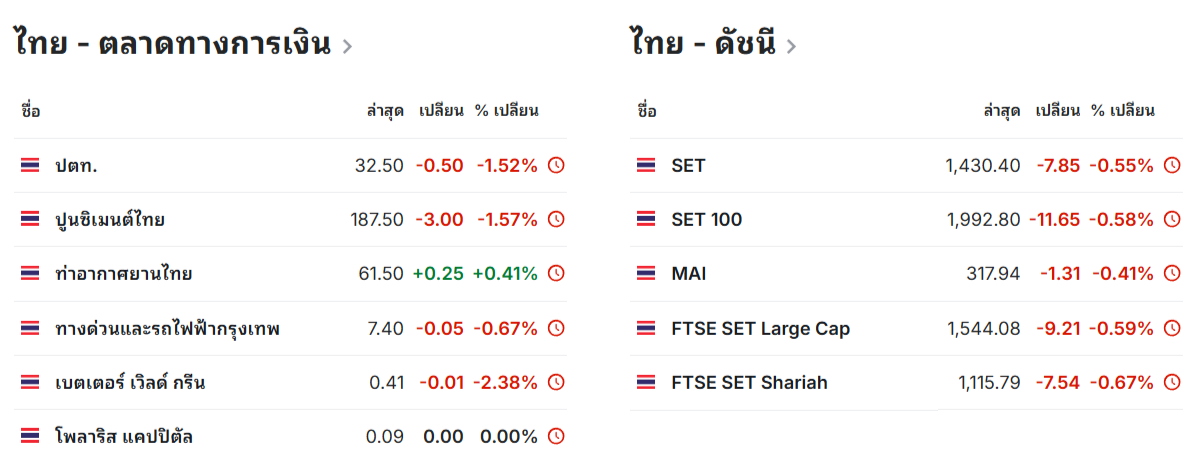Click the ชื่อ column header of the stocks table
The image size is (1195, 455).
point(30,111)
